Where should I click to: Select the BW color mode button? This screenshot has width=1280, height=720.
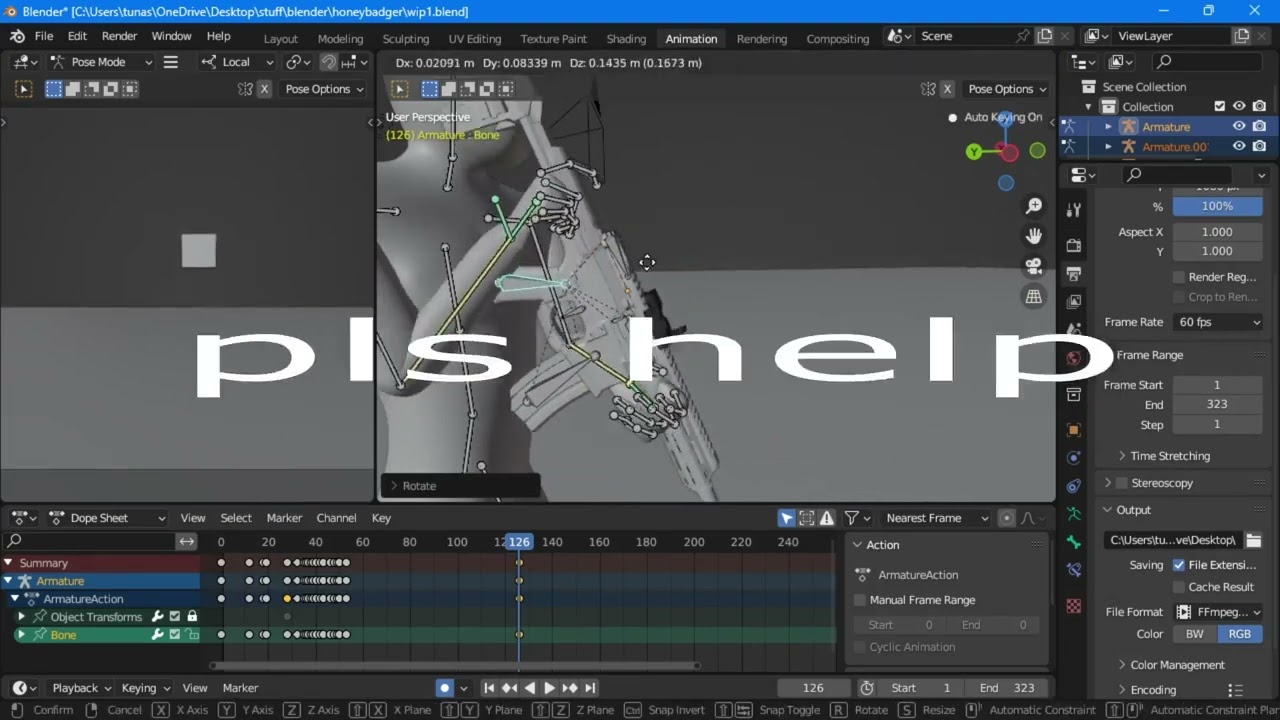tap(1195, 634)
